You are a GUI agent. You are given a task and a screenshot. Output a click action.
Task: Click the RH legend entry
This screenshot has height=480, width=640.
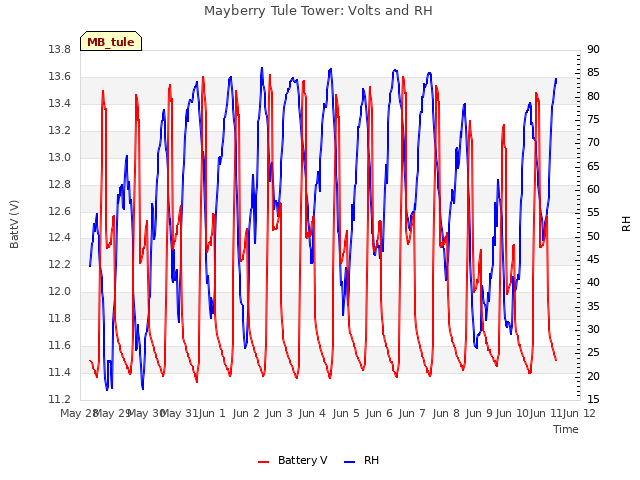(362, 460)
